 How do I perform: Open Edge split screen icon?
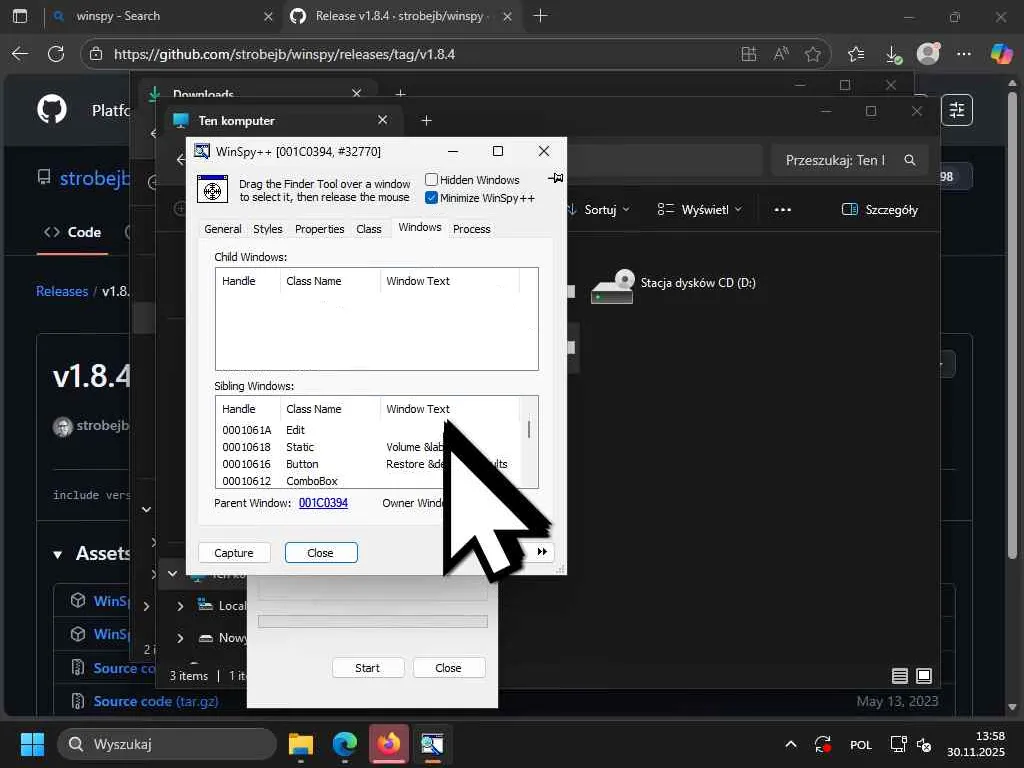(x=749, y=54)
